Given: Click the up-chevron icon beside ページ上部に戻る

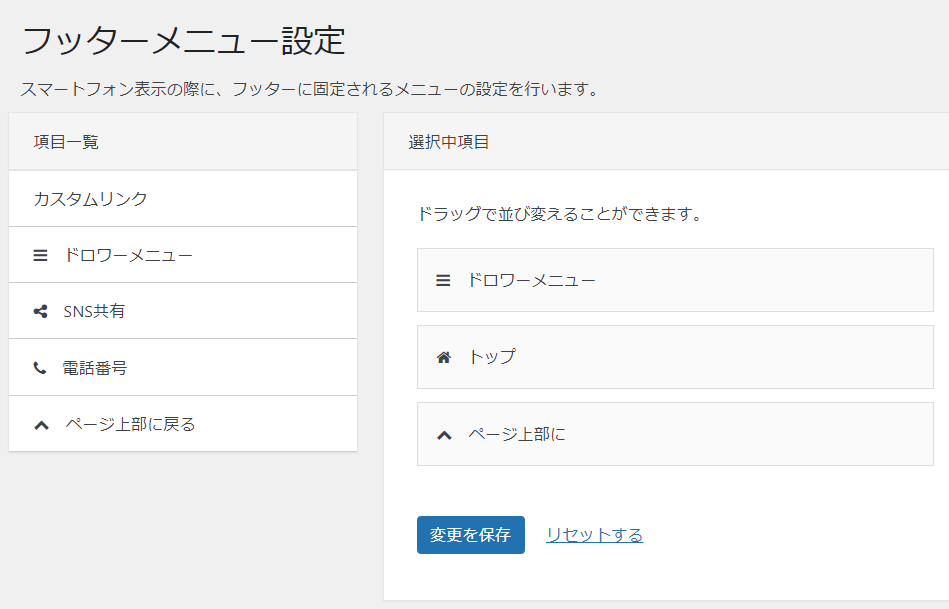Looking at the screenshot, I should [x=41, y=425].
